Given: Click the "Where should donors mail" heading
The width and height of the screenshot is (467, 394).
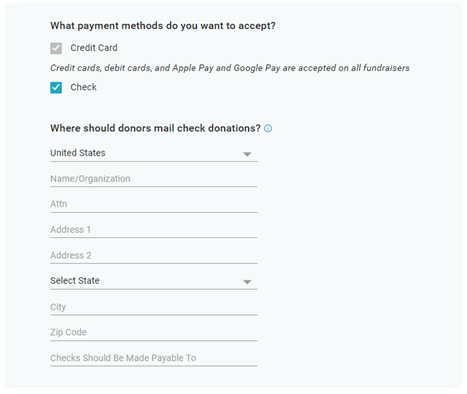Looking at the screenshot, I should click(155, 128).
